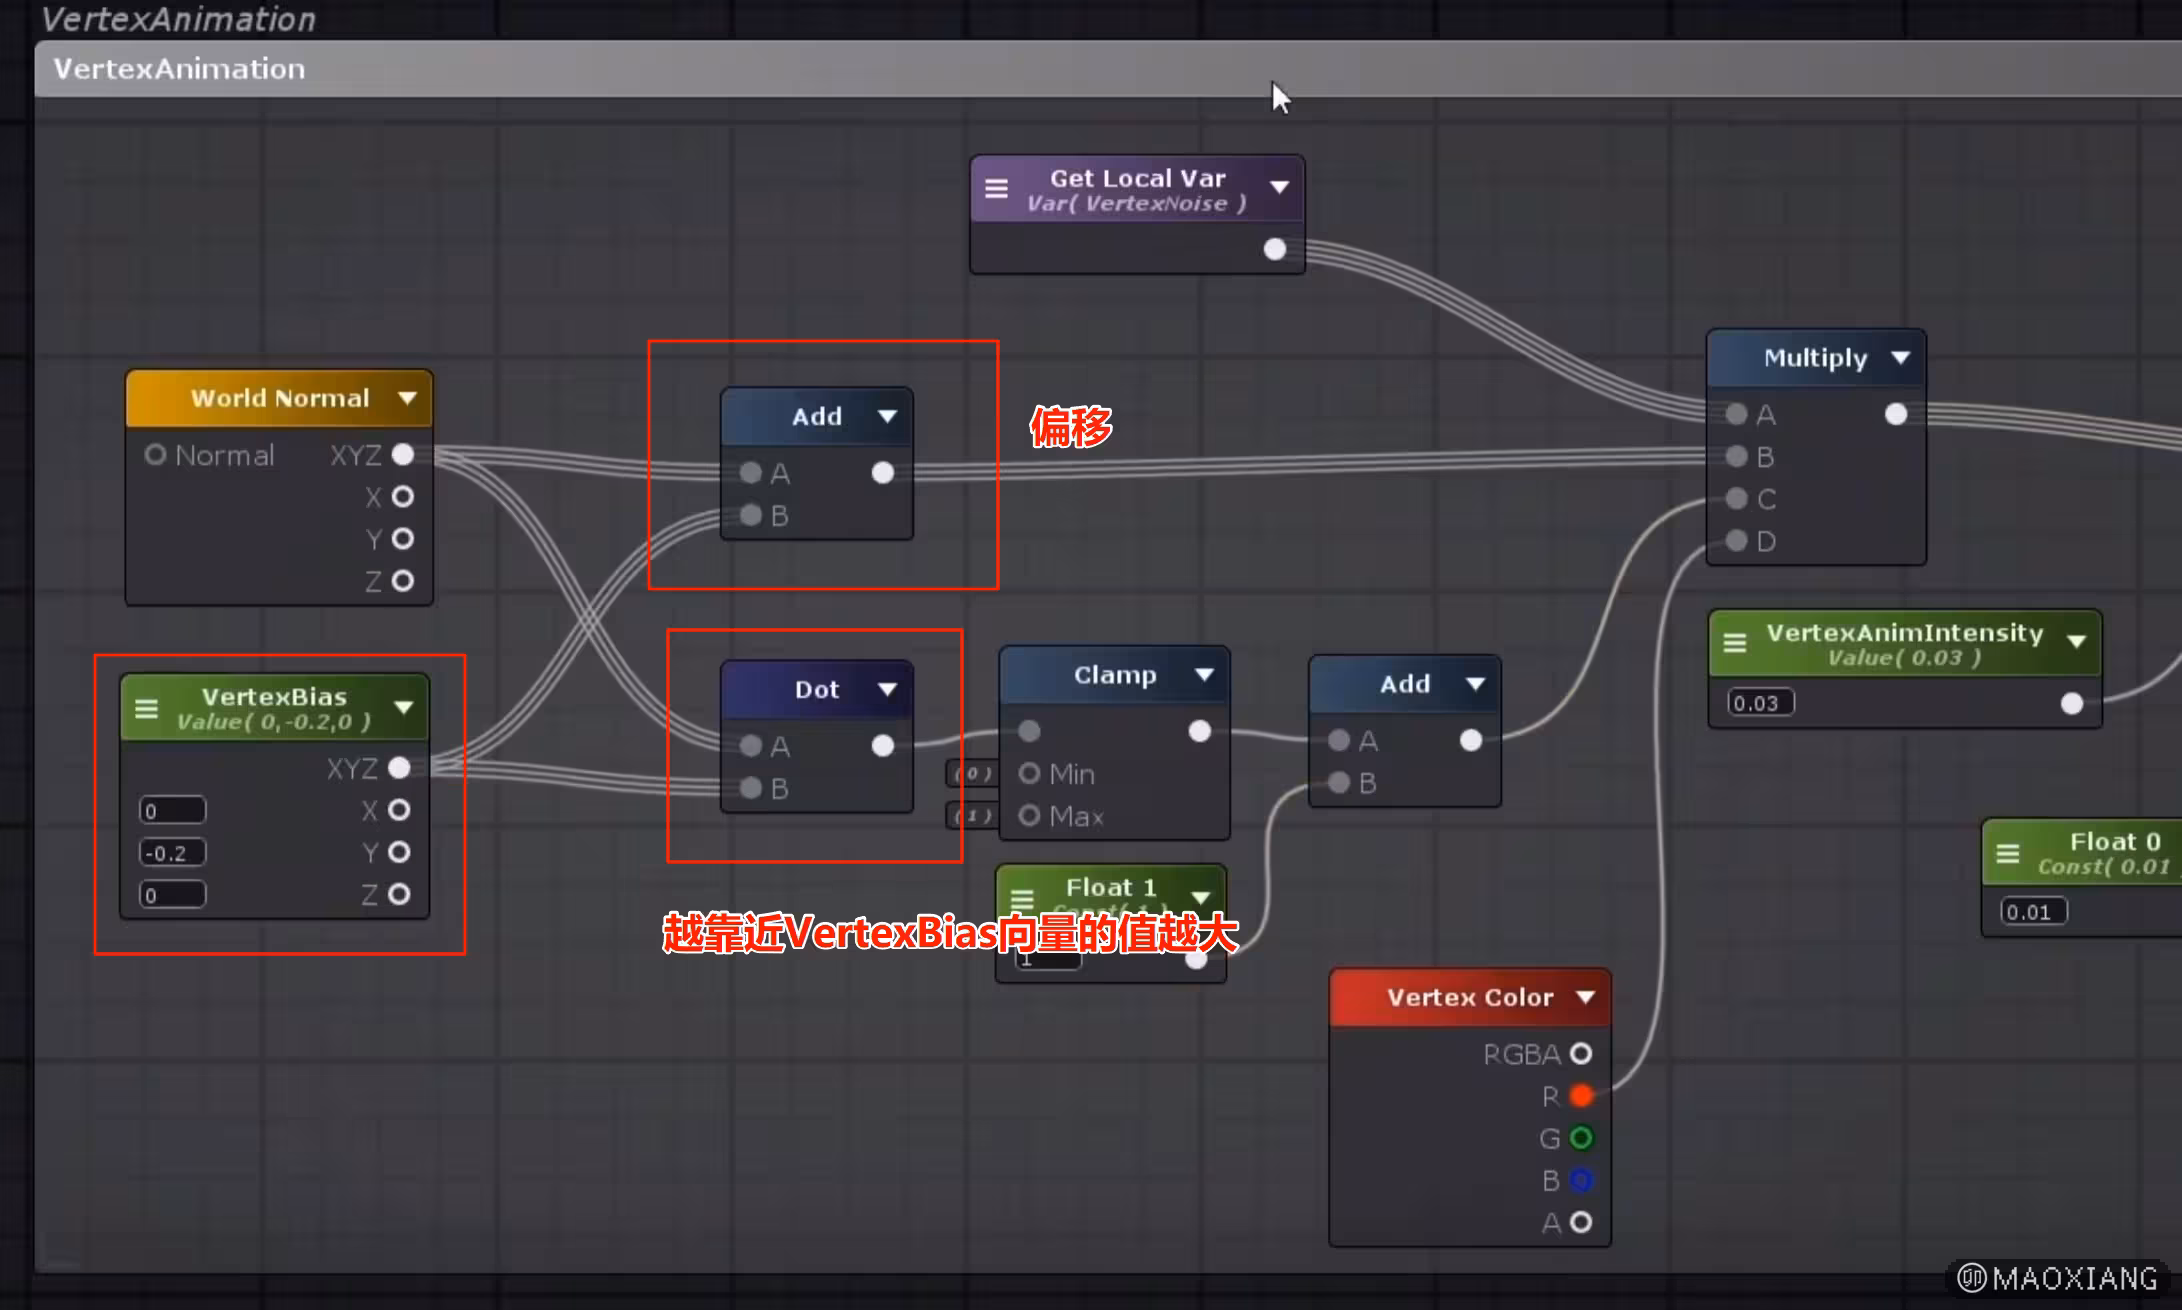Select the Clamp node header
Image resolution: width=2182 pixels, height=1310 pixels.
[x=1100, y=675]
